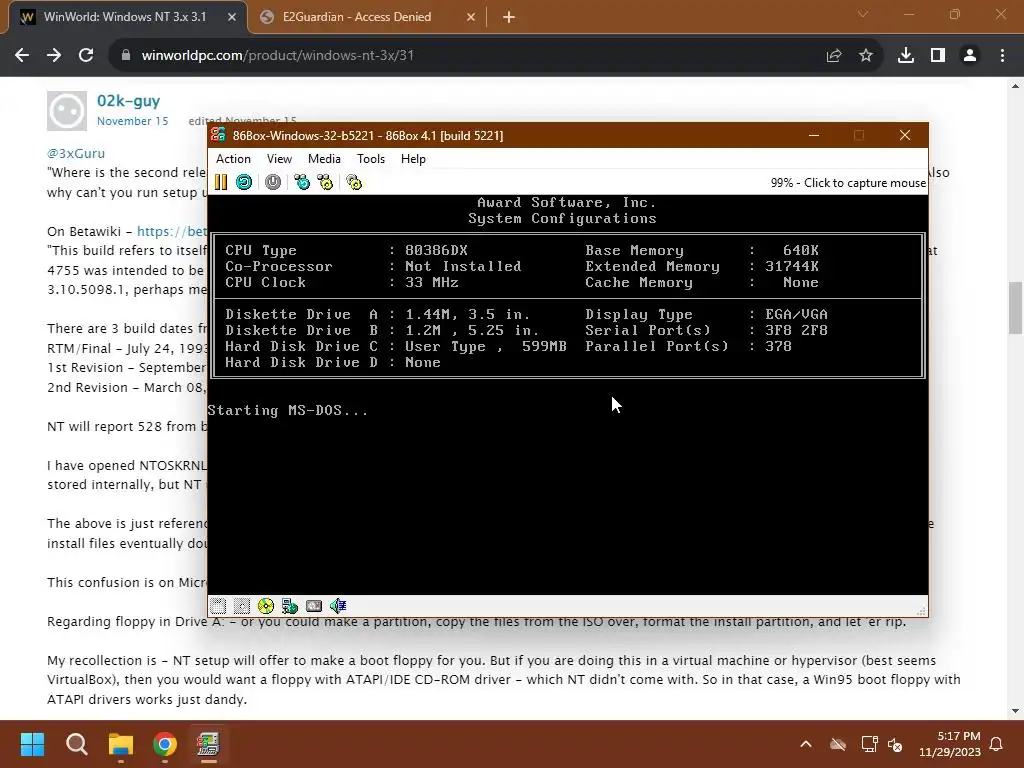The height and width of the screenshot is (768, 1024).
Task: Click the page vertical scrollbar thumb
Action: click(x=1015, y=307)
